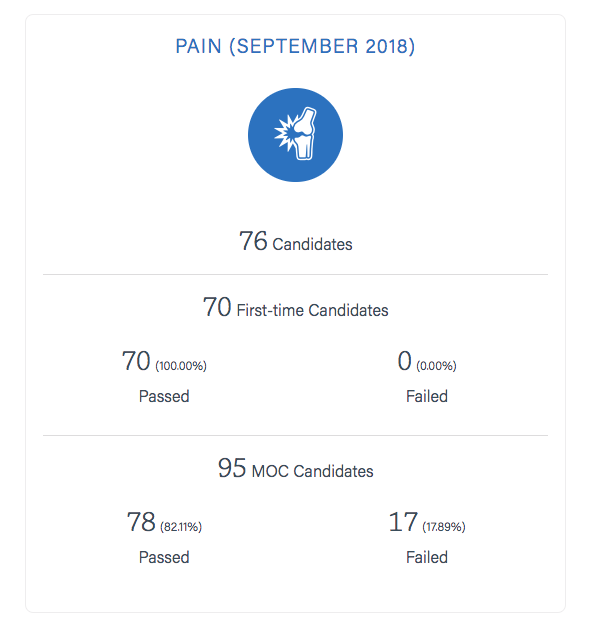Click the Passed label under first-time candidates

point(164,396)
